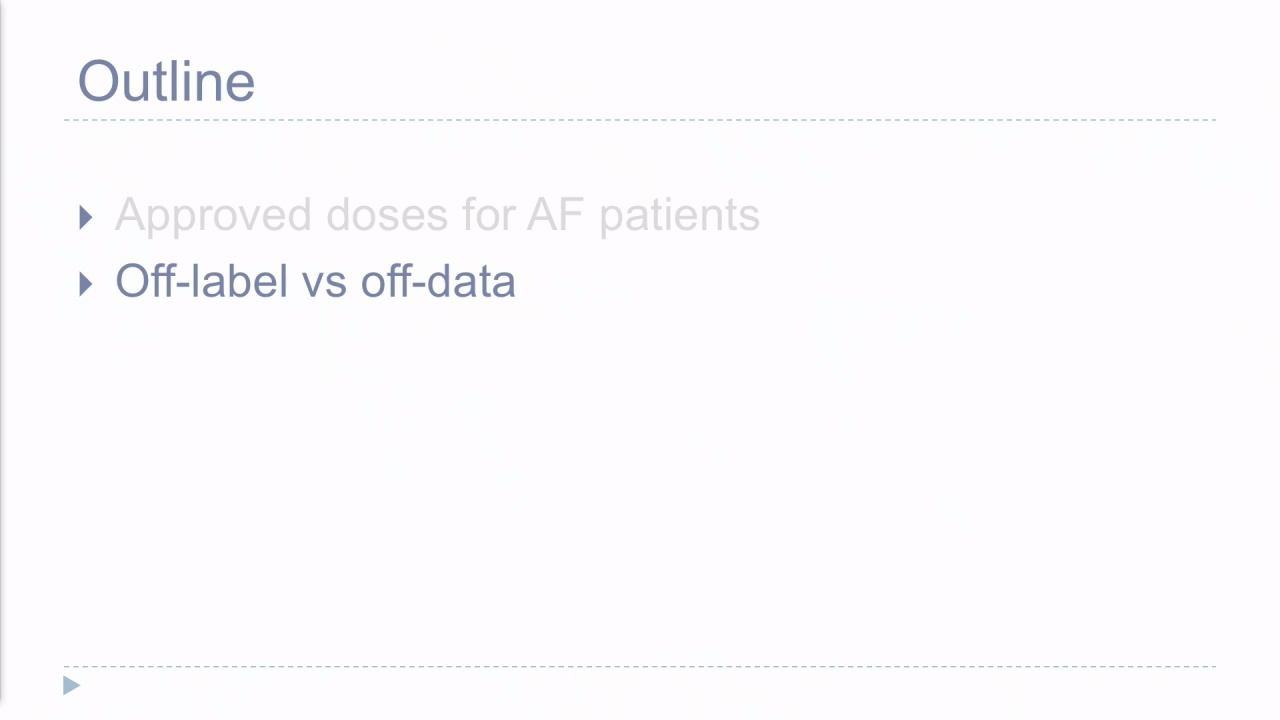Click the letter O of the Outline heading
The width and height of the screenshot is (1280, 720).
click(97, 81)
